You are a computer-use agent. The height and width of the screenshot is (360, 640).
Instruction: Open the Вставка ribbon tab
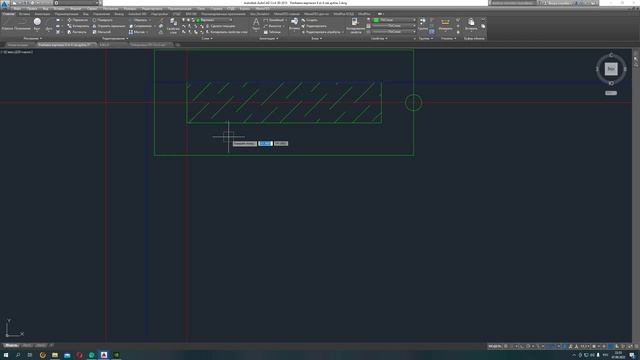24,14
